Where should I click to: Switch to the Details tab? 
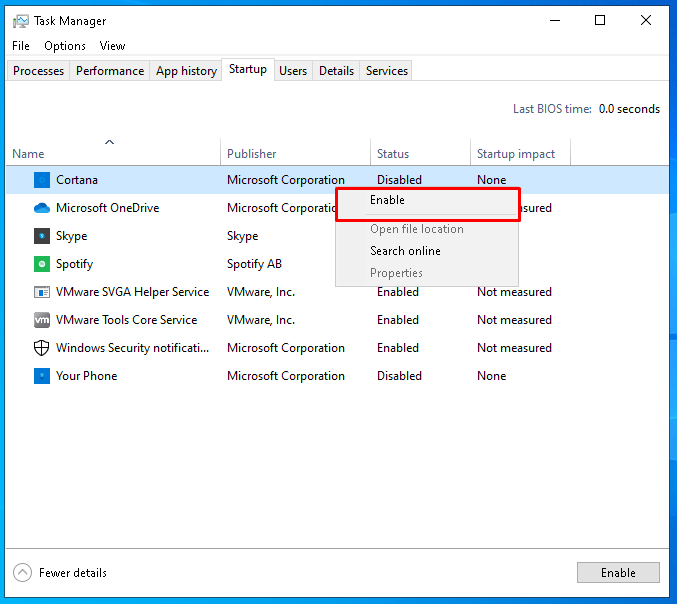tap(336, 70)
